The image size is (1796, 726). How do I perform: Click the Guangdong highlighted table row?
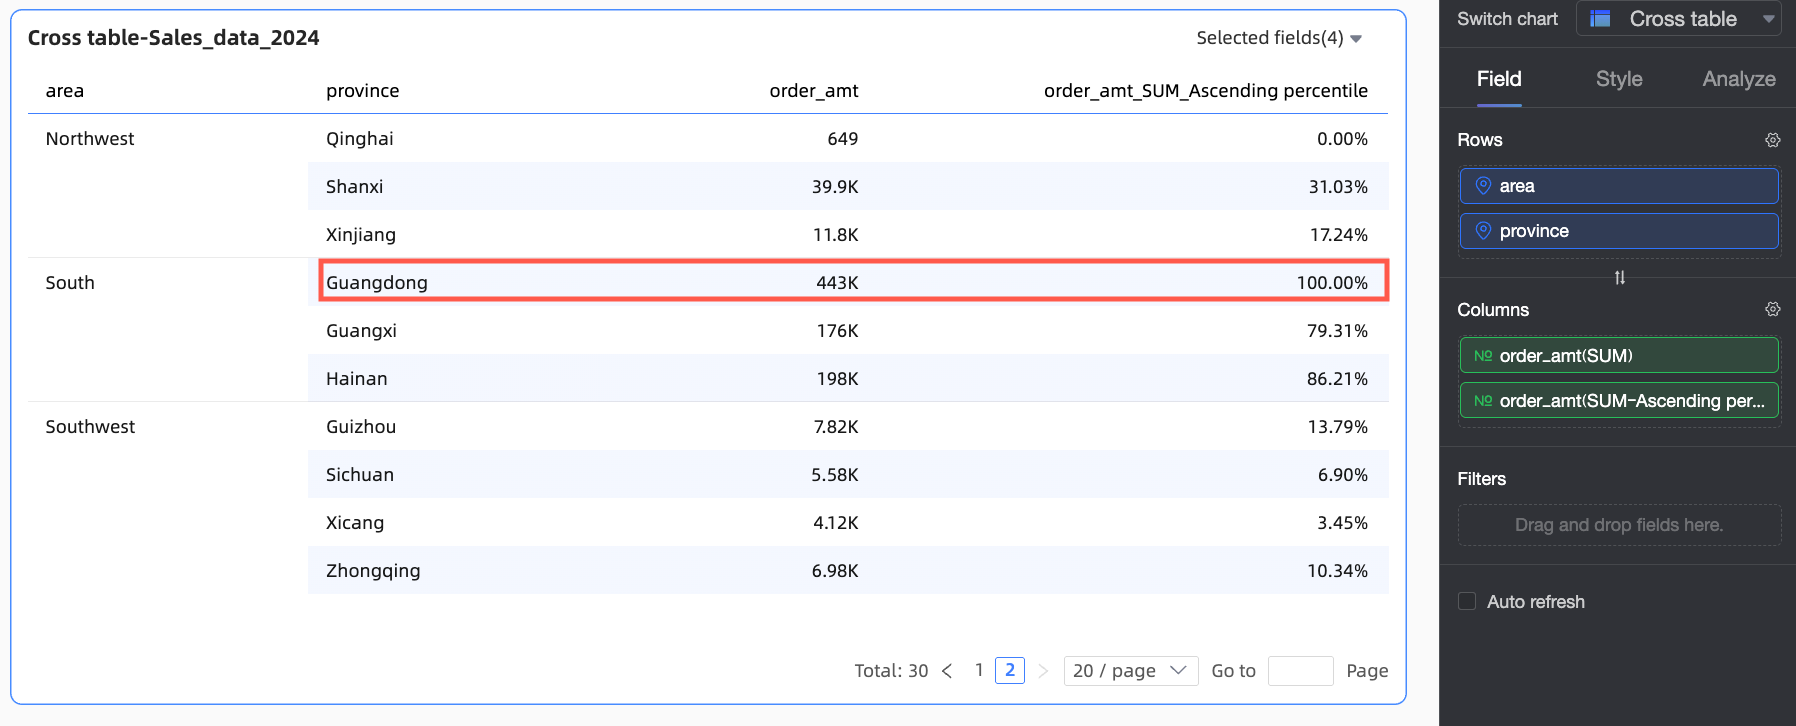[x=854, y=281]
